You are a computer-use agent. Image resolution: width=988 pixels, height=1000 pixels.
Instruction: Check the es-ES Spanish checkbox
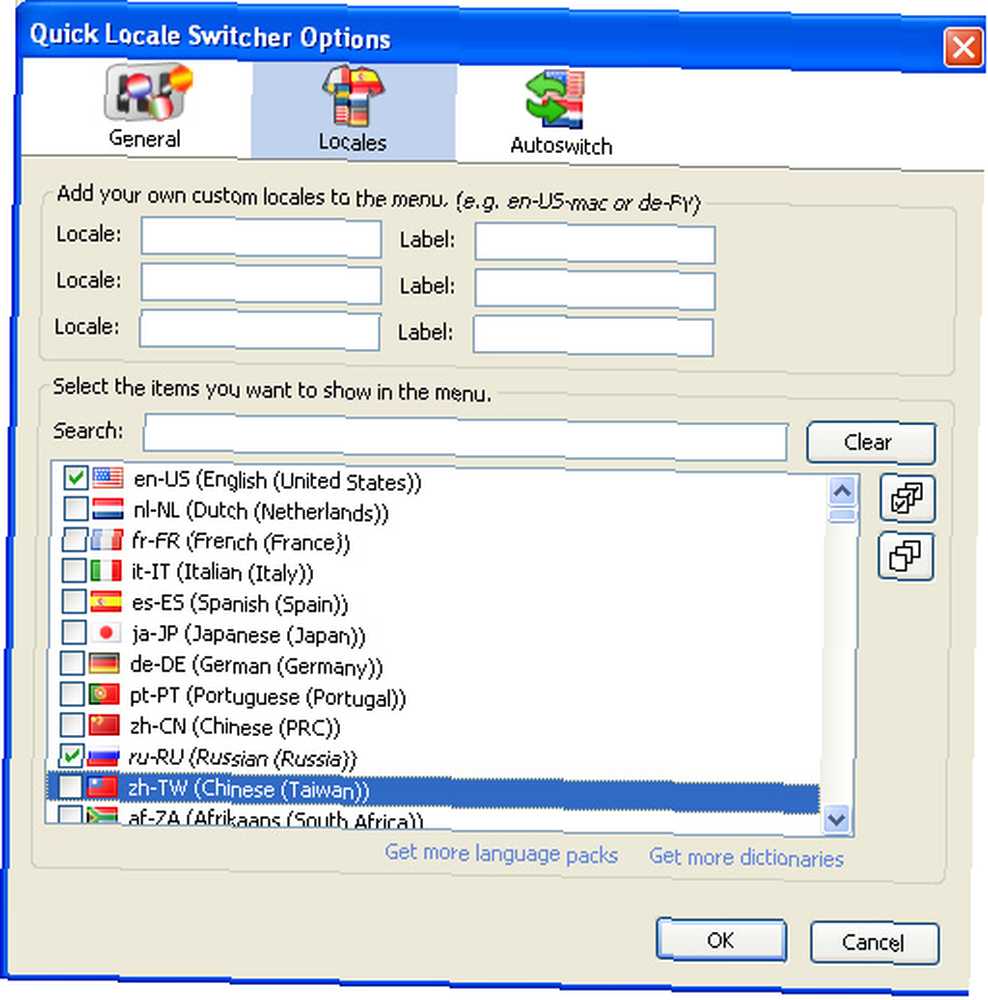click(74, 601)
